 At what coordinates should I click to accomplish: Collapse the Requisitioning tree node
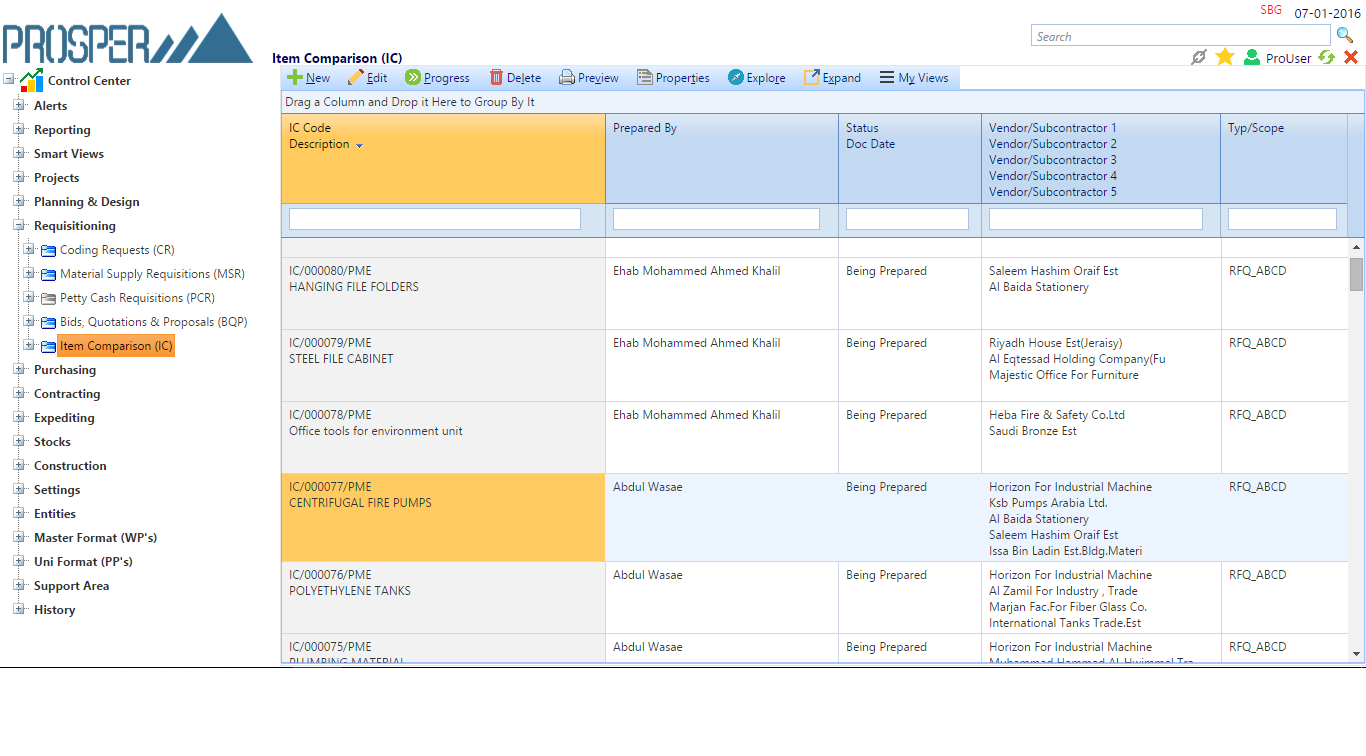[x=19, y=225]
